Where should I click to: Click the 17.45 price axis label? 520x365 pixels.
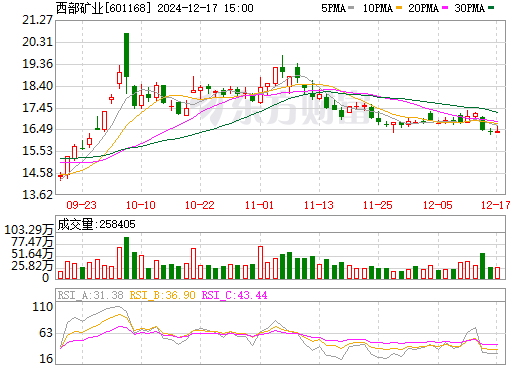coord(37,108)
